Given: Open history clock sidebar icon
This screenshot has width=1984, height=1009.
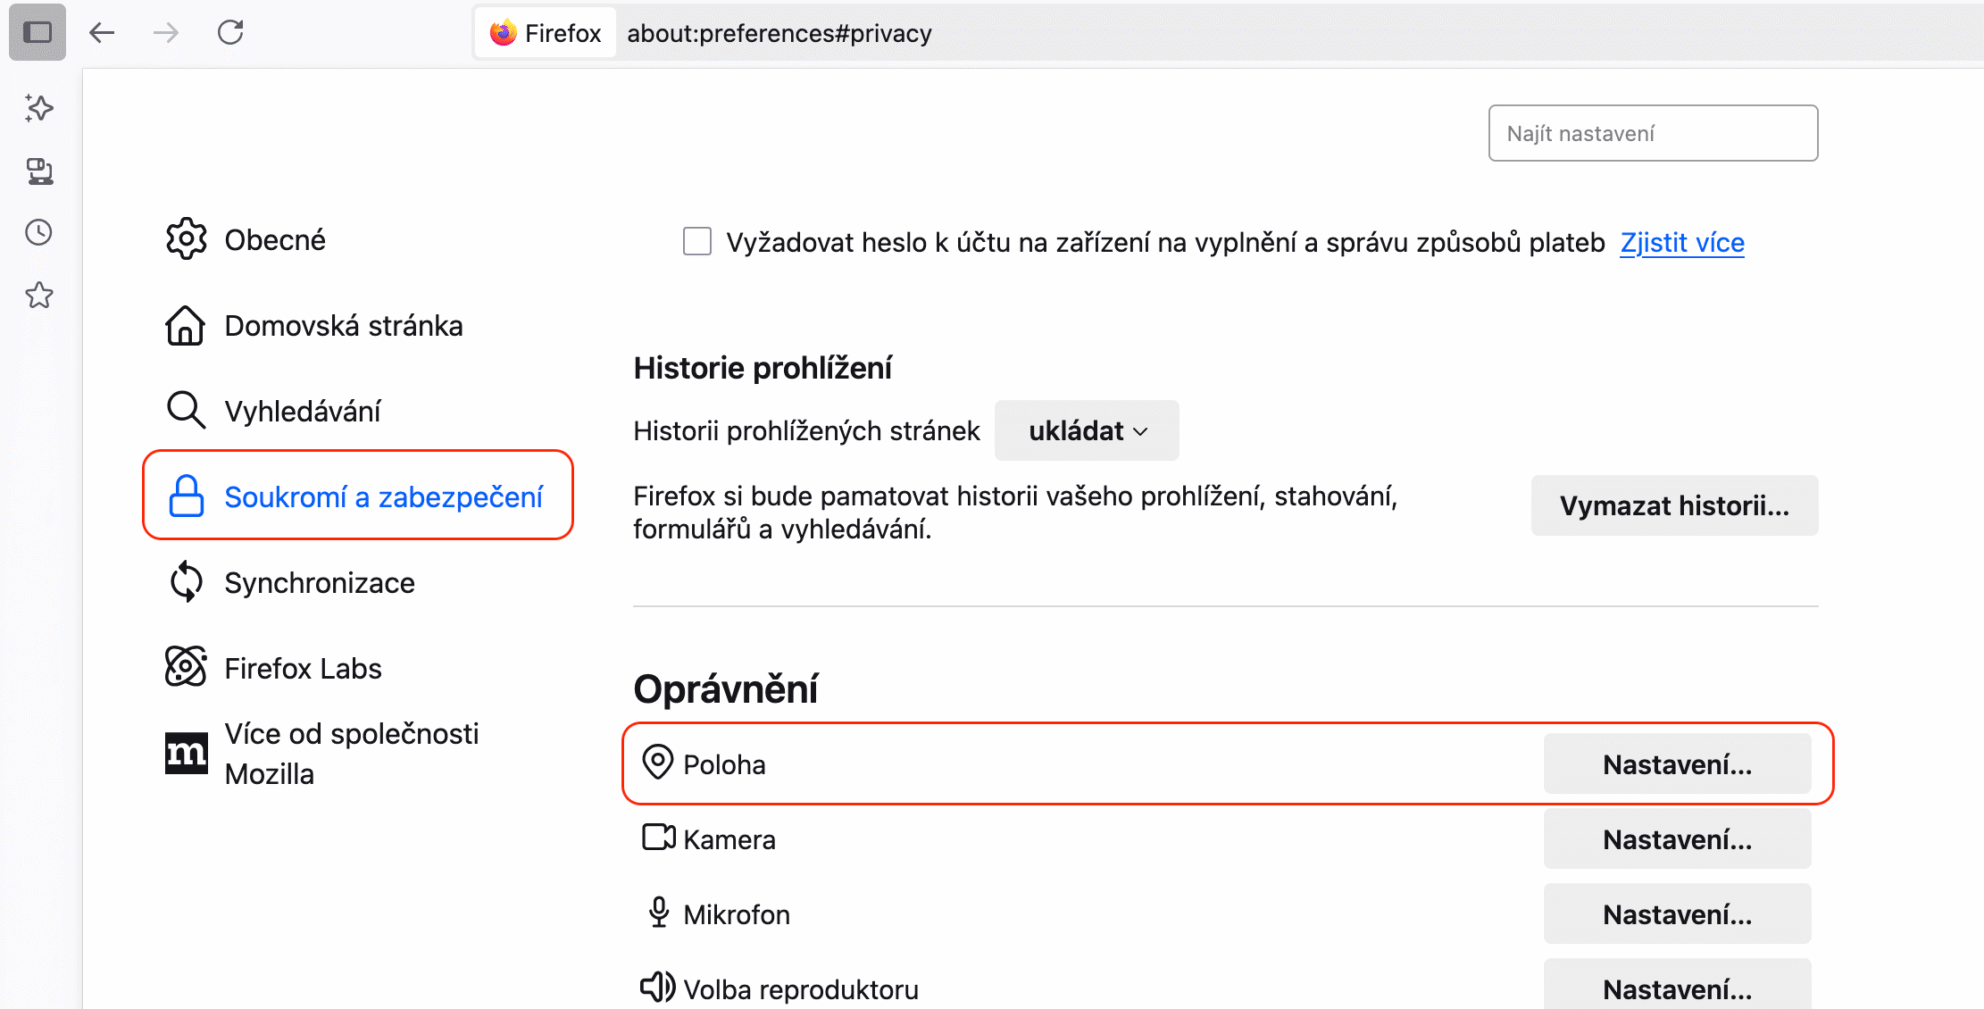Looking at the screenshot, I should coord(39,233).
